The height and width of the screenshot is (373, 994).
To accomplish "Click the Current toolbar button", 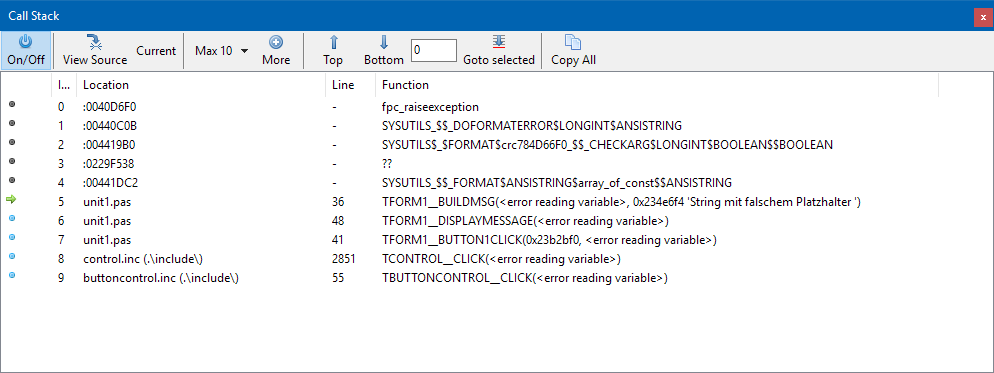I will point(156,51).
